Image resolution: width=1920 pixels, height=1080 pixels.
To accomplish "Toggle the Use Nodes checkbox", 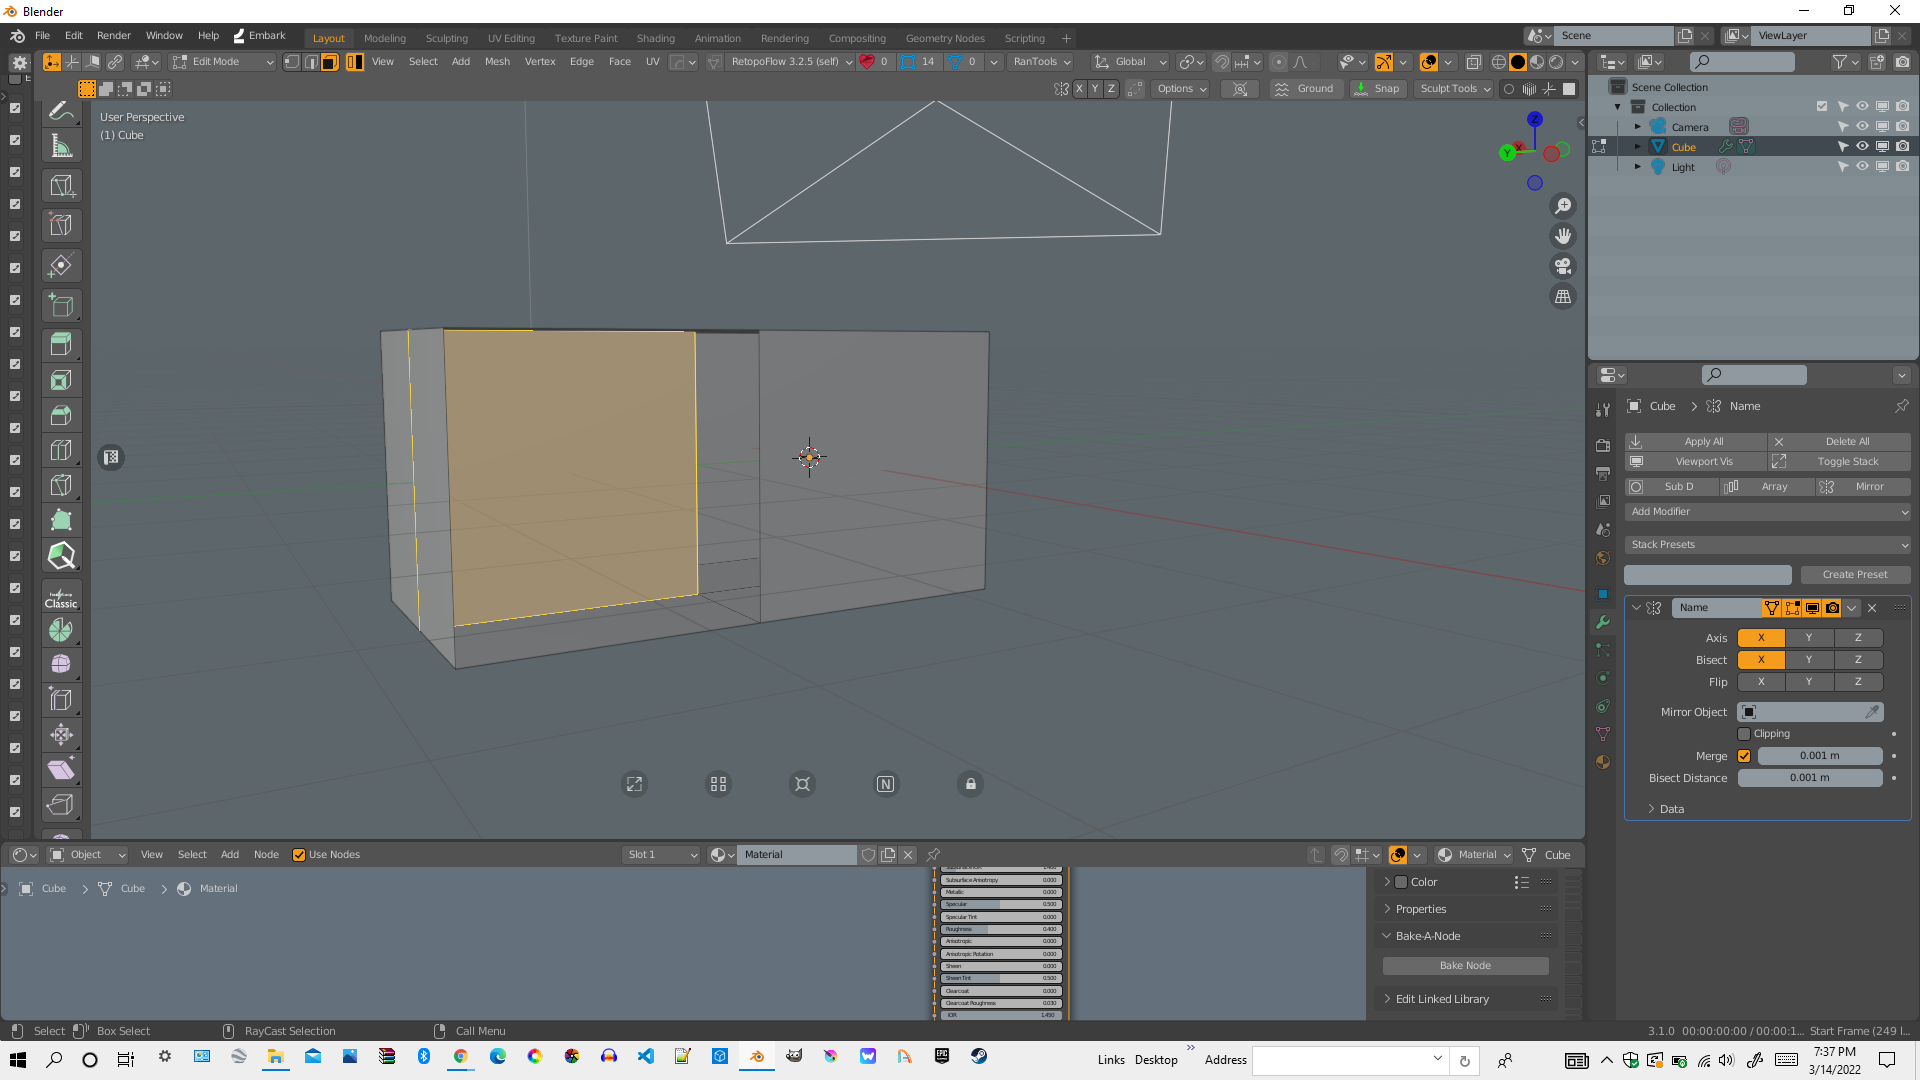I will pyautogui.click(x=298, y=855).
